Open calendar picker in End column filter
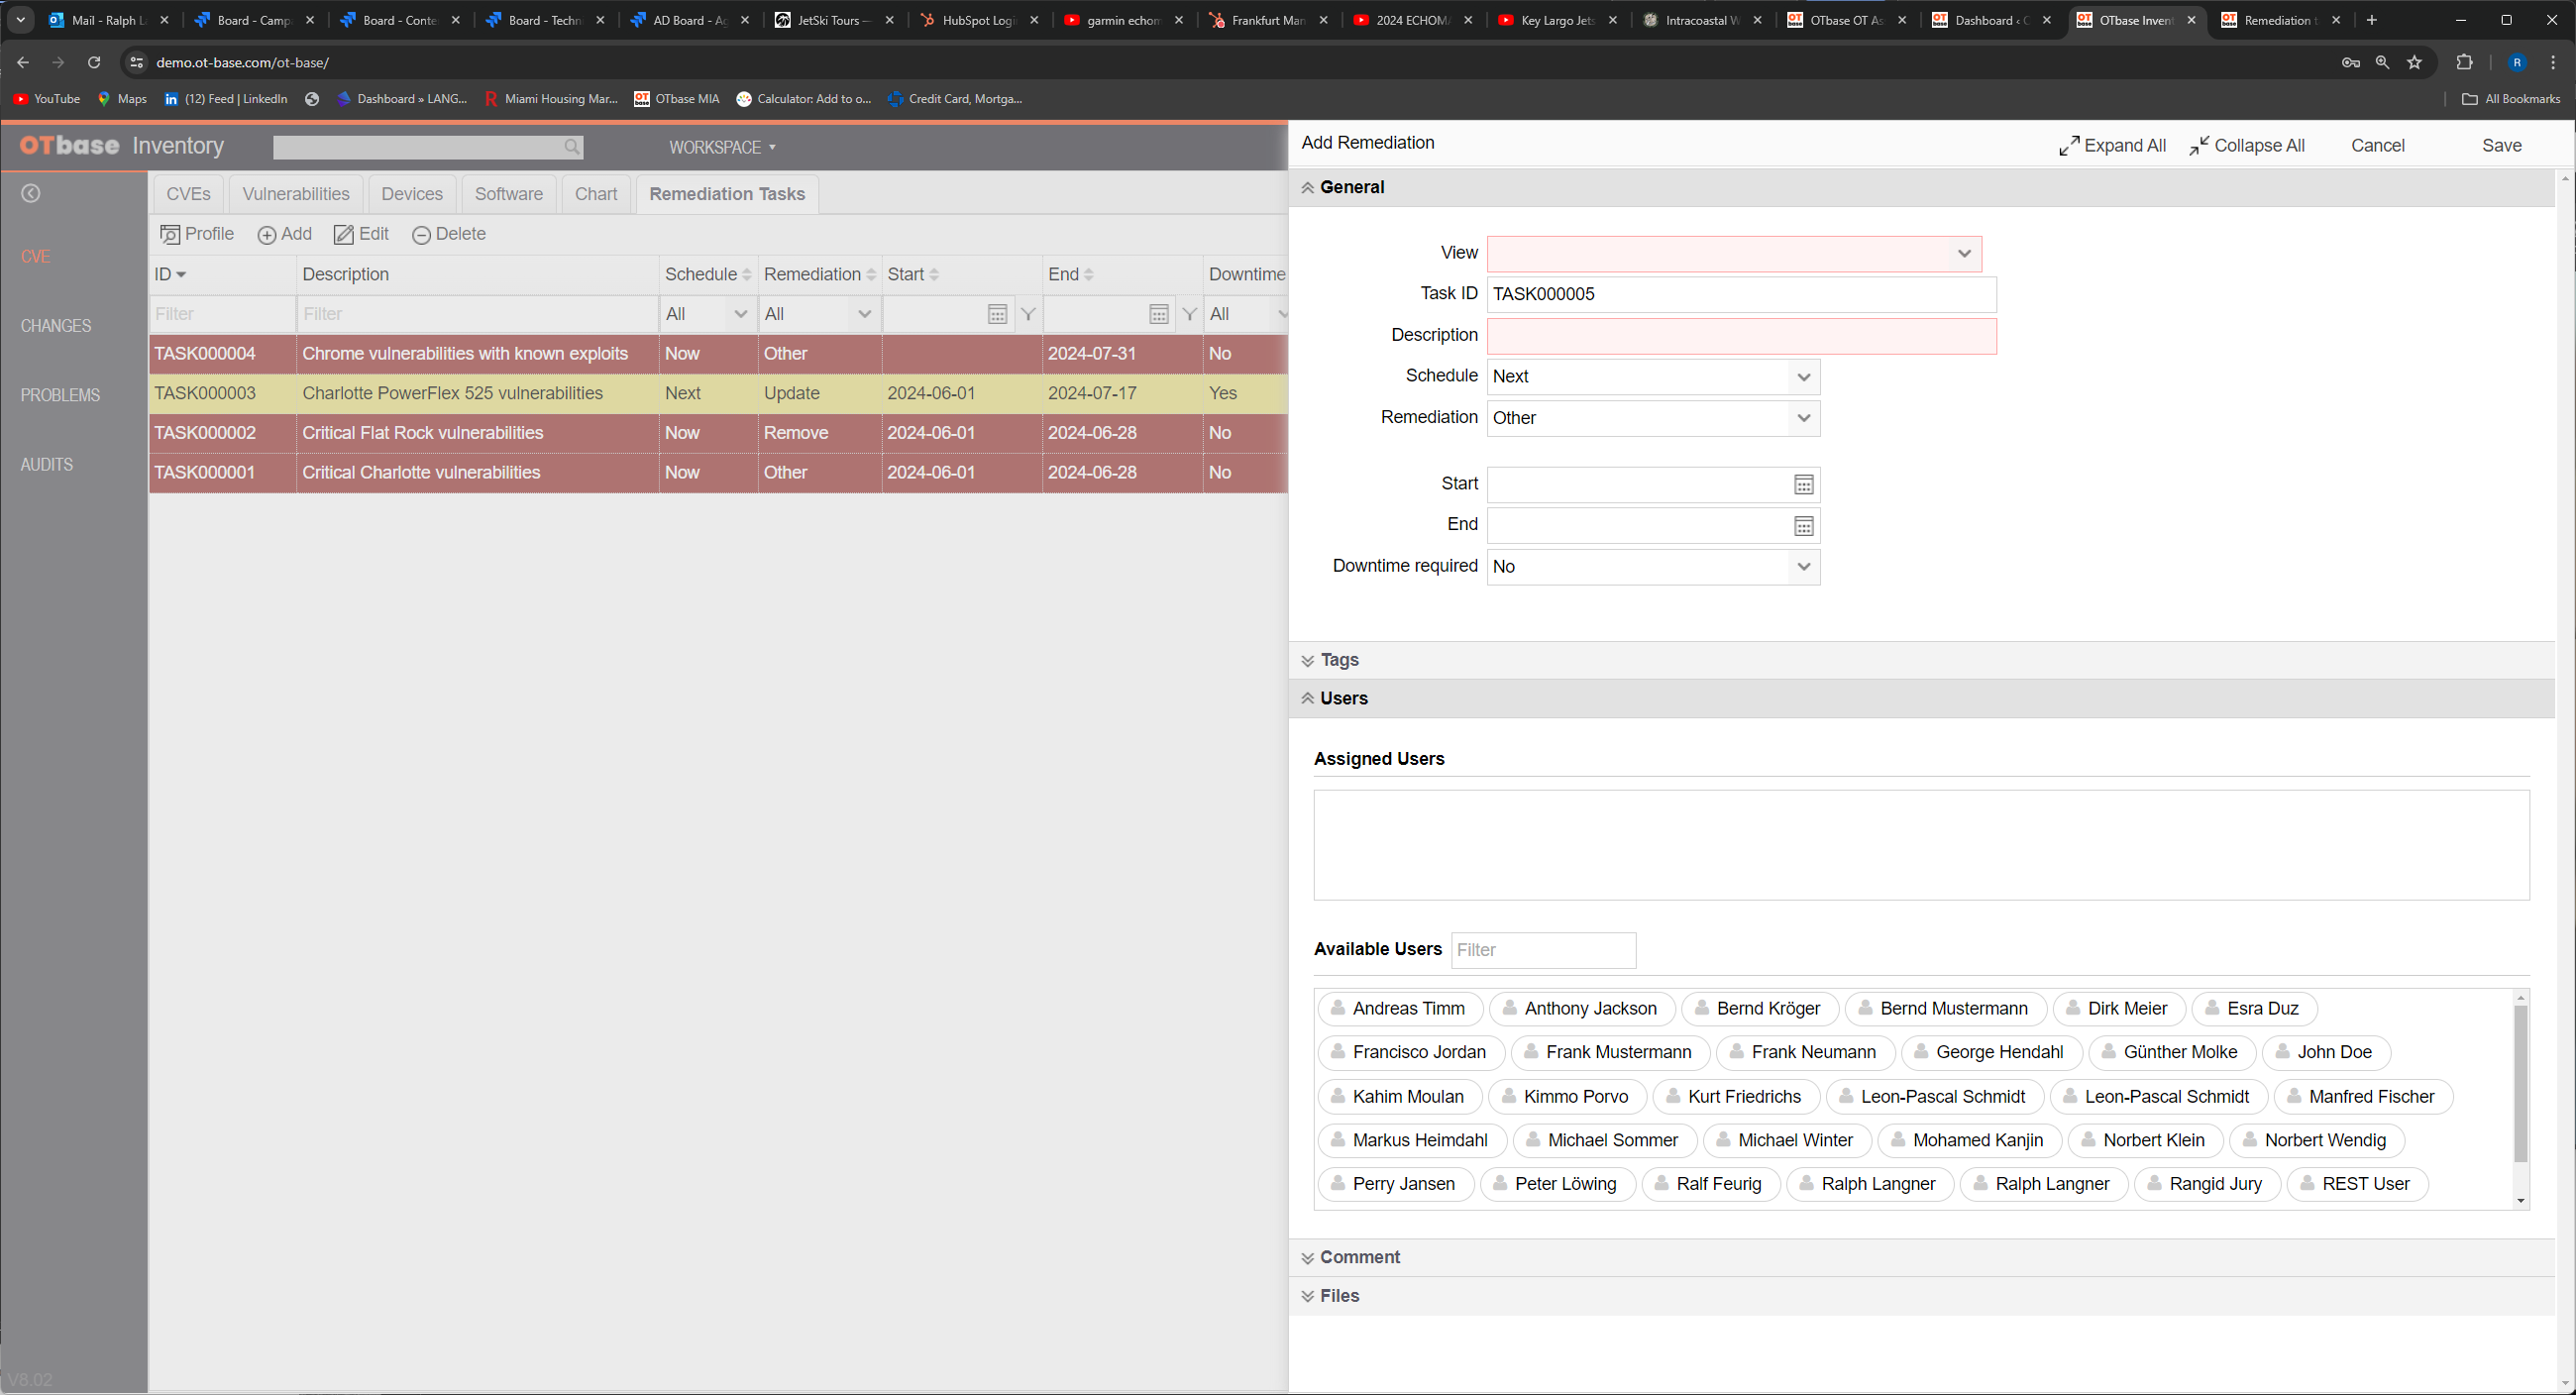Screen dimensions: 2576x1395 pos(1158,314)
